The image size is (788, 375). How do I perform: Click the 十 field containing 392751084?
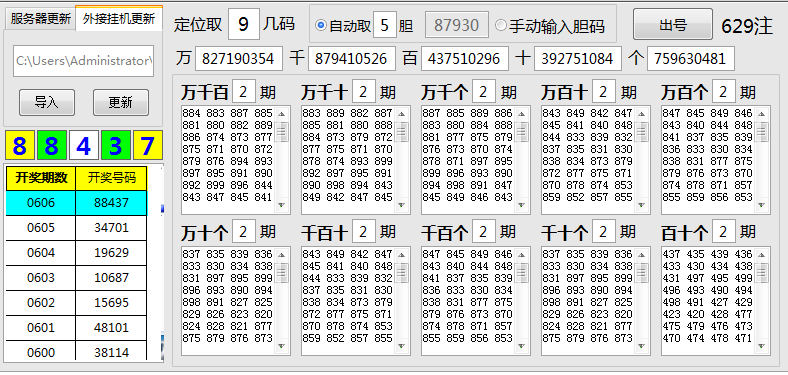coord(578,59)
